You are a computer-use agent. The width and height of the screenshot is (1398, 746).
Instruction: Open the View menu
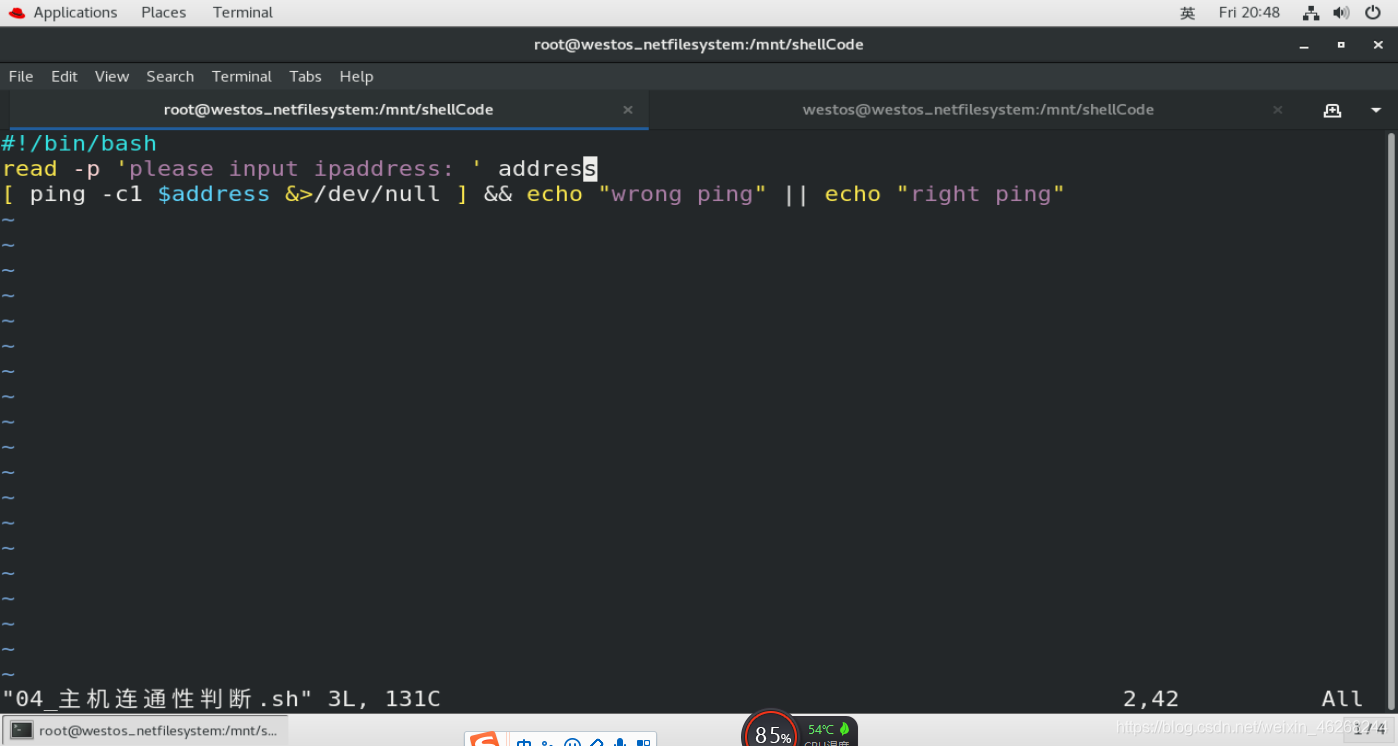point(112,76)
